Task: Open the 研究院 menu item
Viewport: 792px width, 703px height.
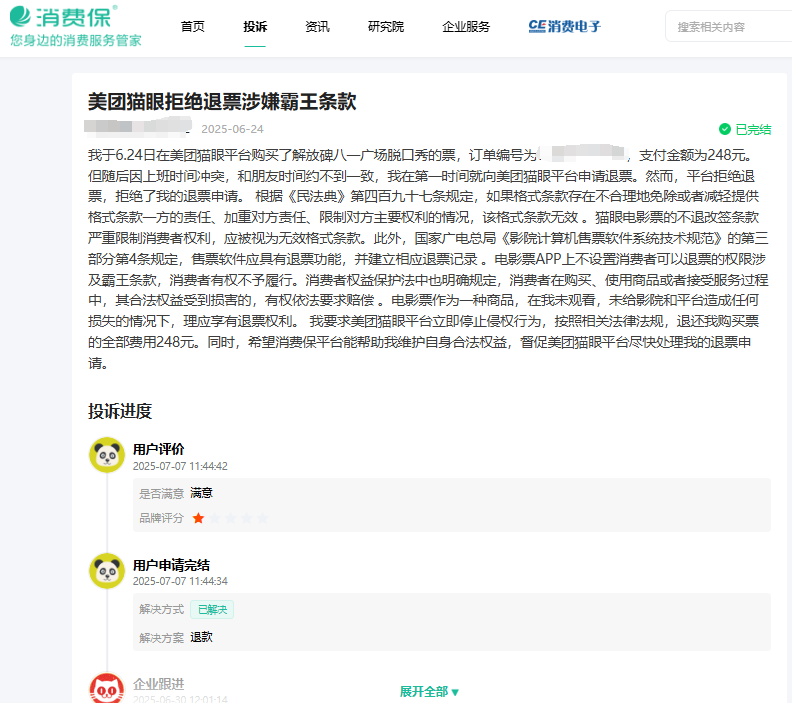Action: 386,27
